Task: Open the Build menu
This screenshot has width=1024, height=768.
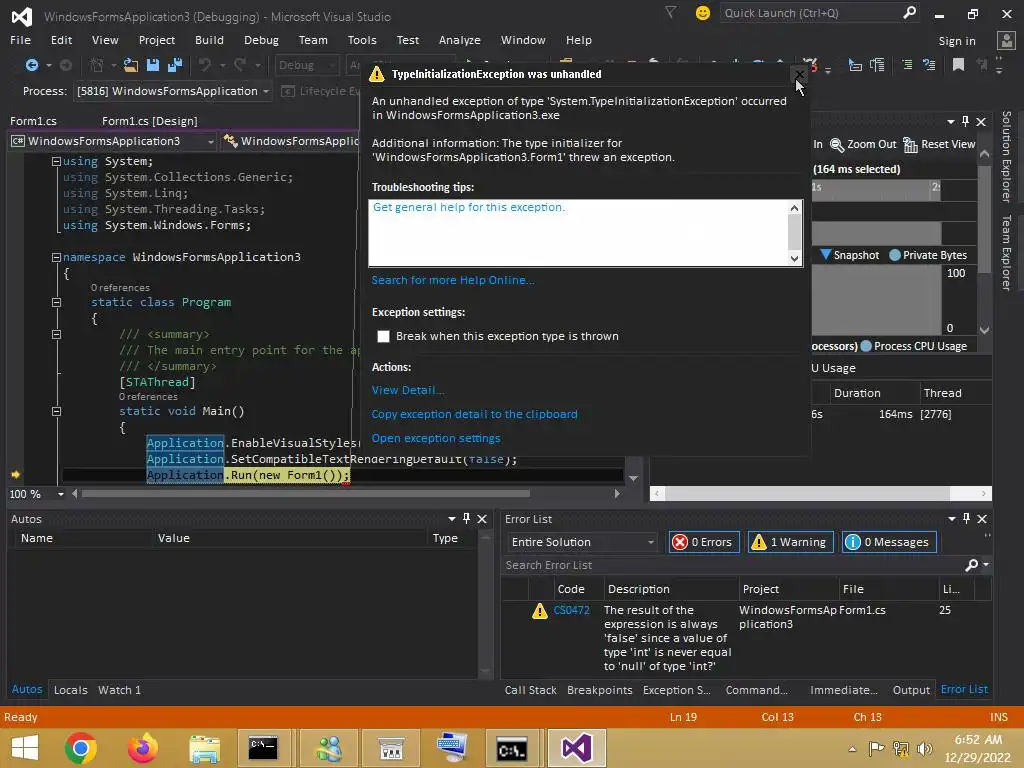Action: 209,40
